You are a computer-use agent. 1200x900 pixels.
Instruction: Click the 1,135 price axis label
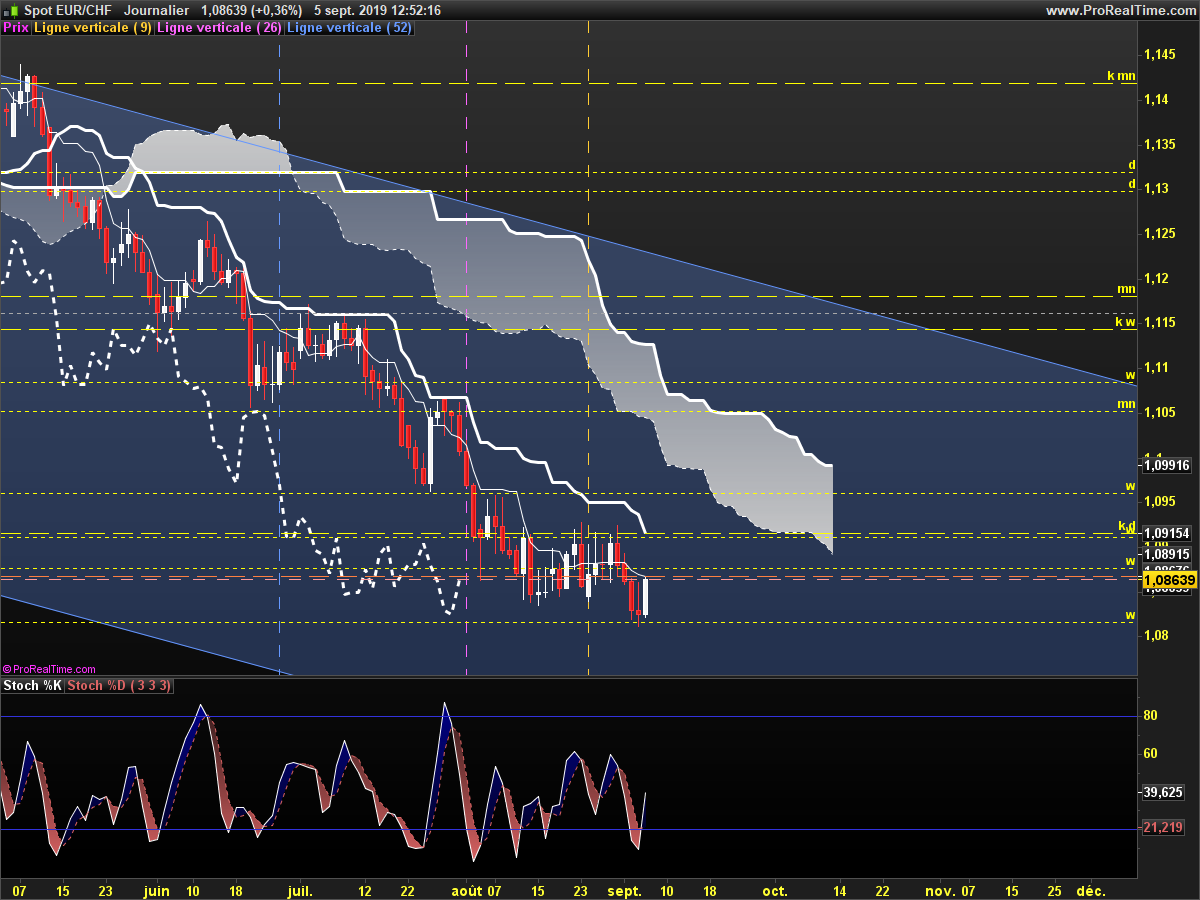1158,144
